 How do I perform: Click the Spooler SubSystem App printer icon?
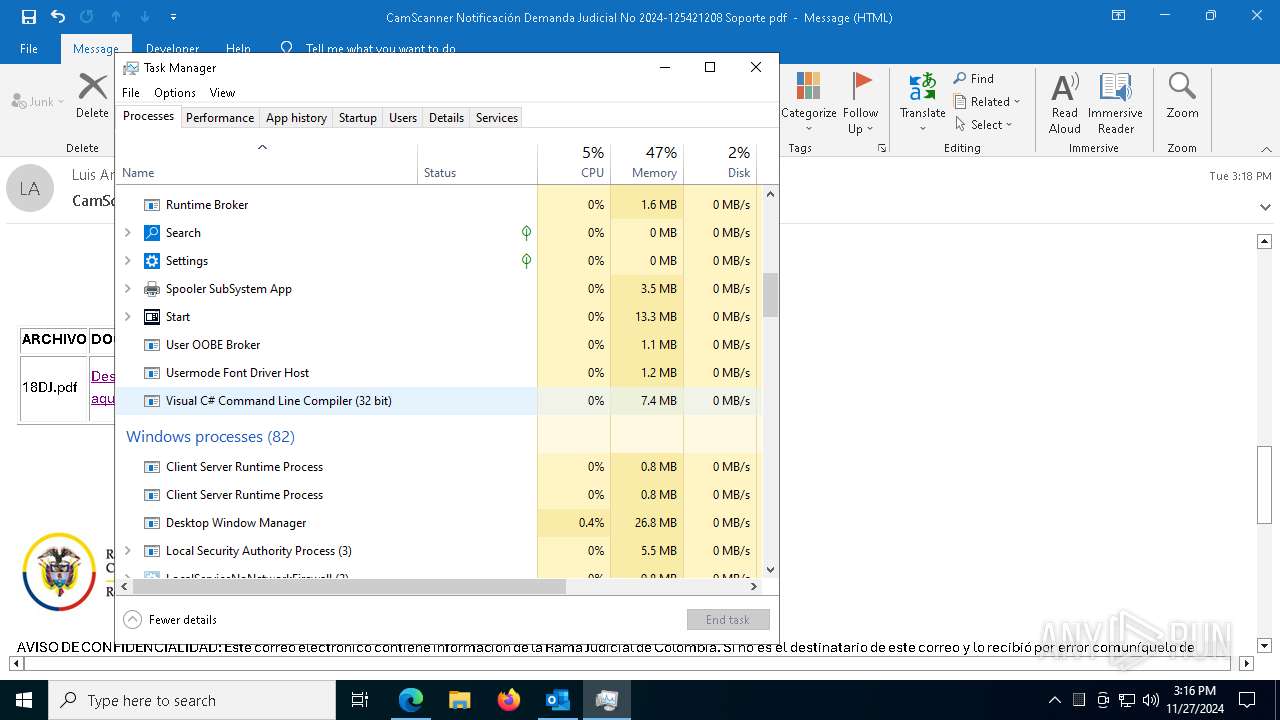[x=152, y=289]
